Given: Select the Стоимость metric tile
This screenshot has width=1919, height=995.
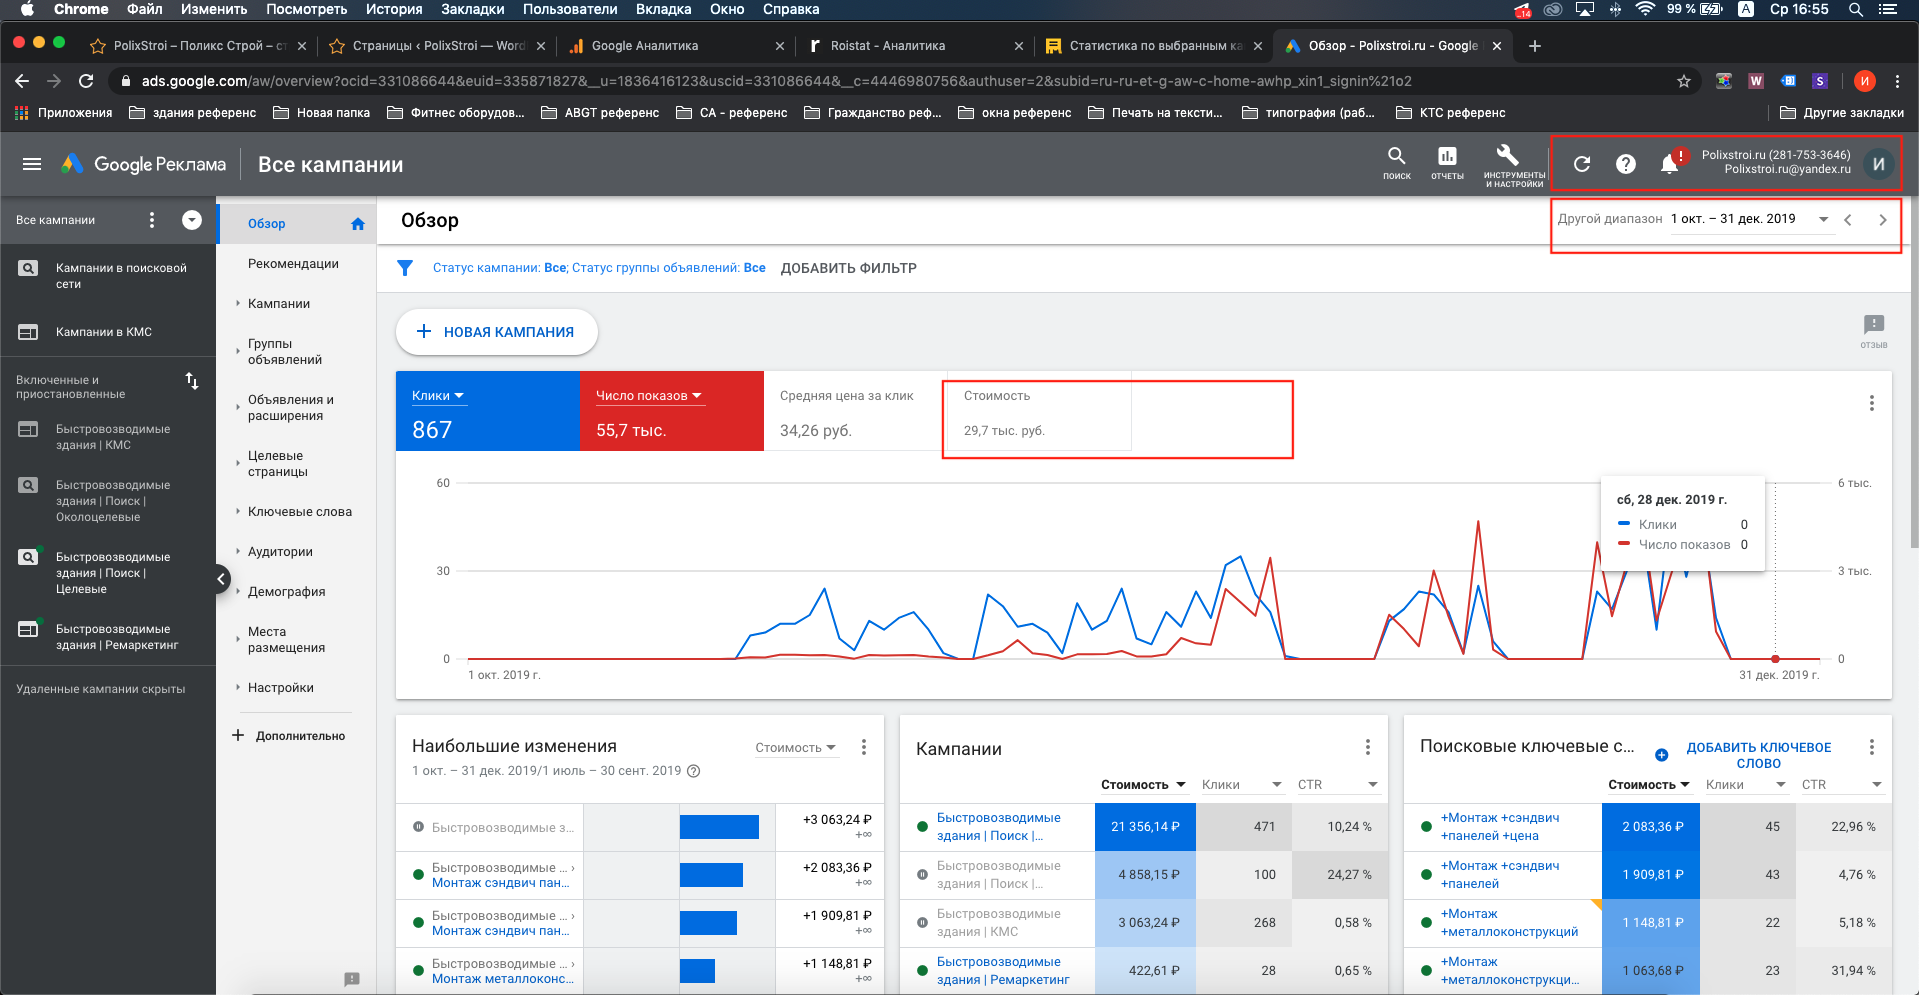Looking at the screenshot, I should tap(1039, 412).
